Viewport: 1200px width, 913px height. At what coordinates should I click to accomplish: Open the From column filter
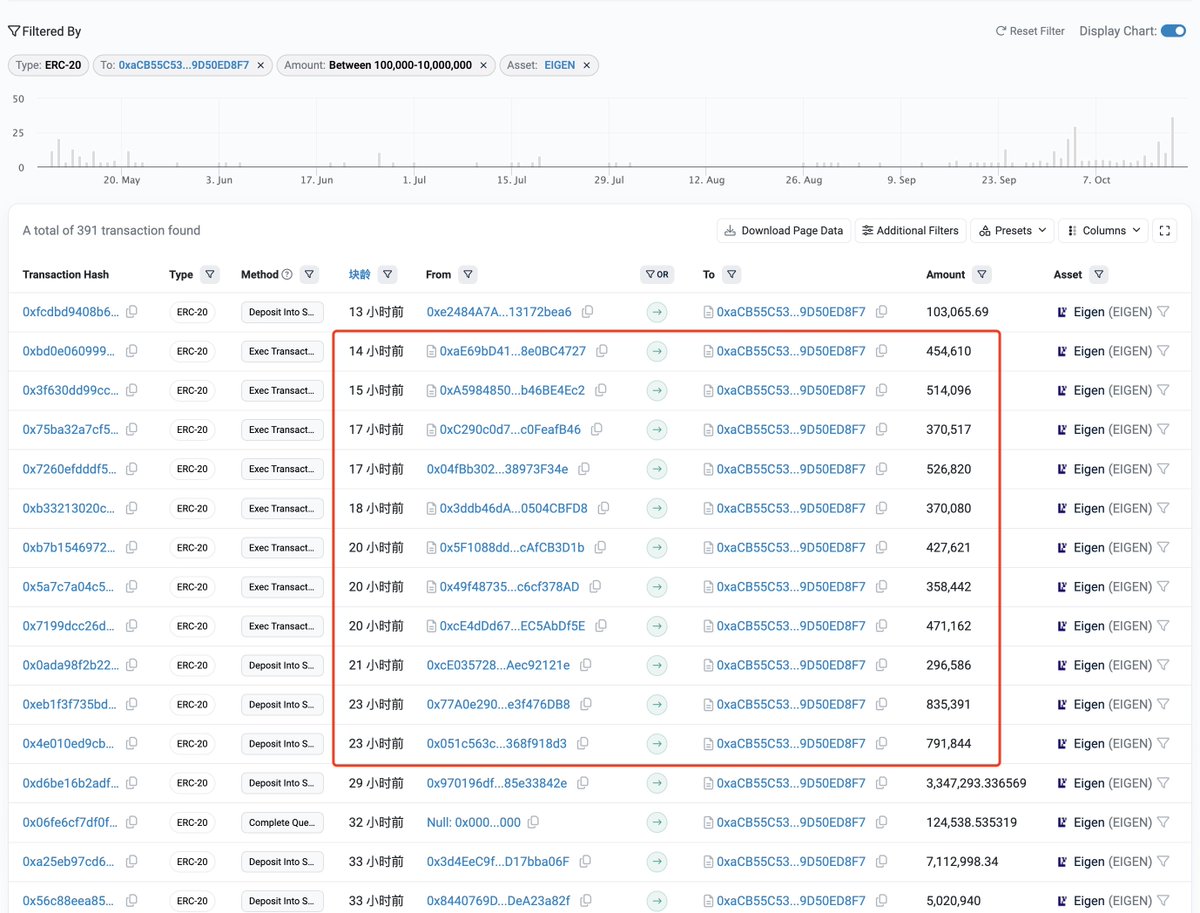pyautogui.click(x=468, y=274)
